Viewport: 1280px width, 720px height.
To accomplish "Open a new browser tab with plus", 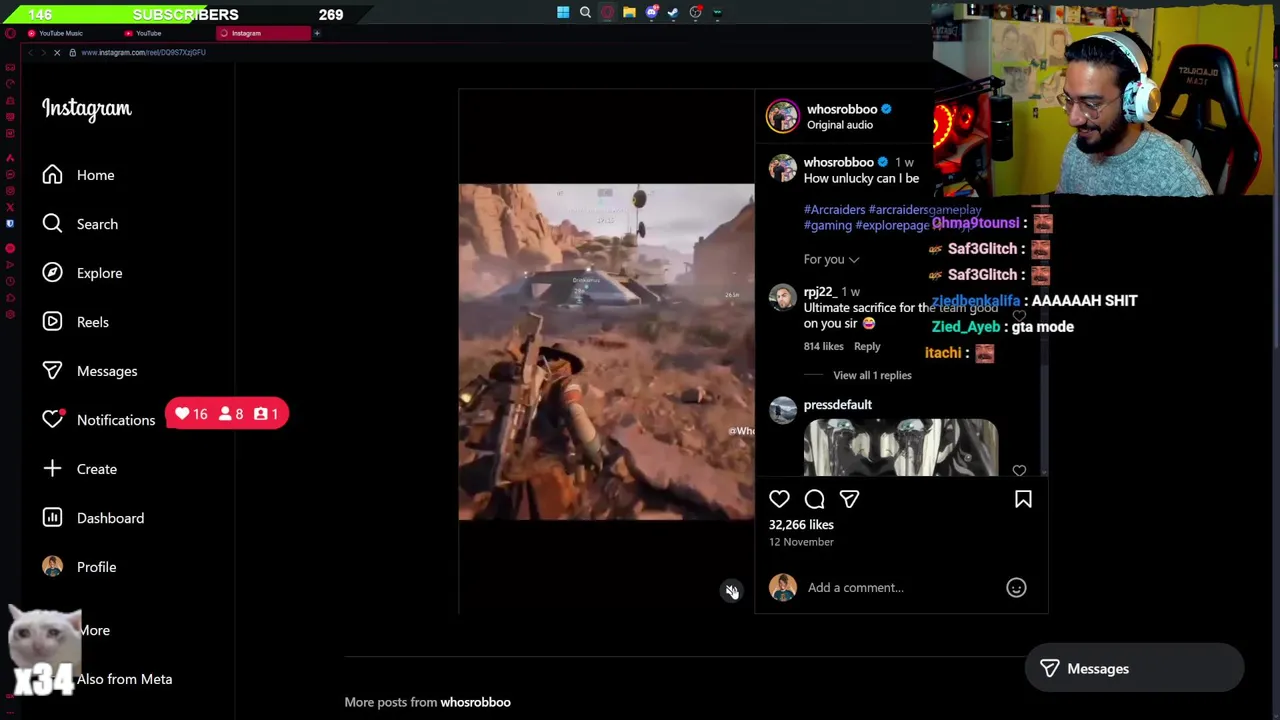I will 317,33.
